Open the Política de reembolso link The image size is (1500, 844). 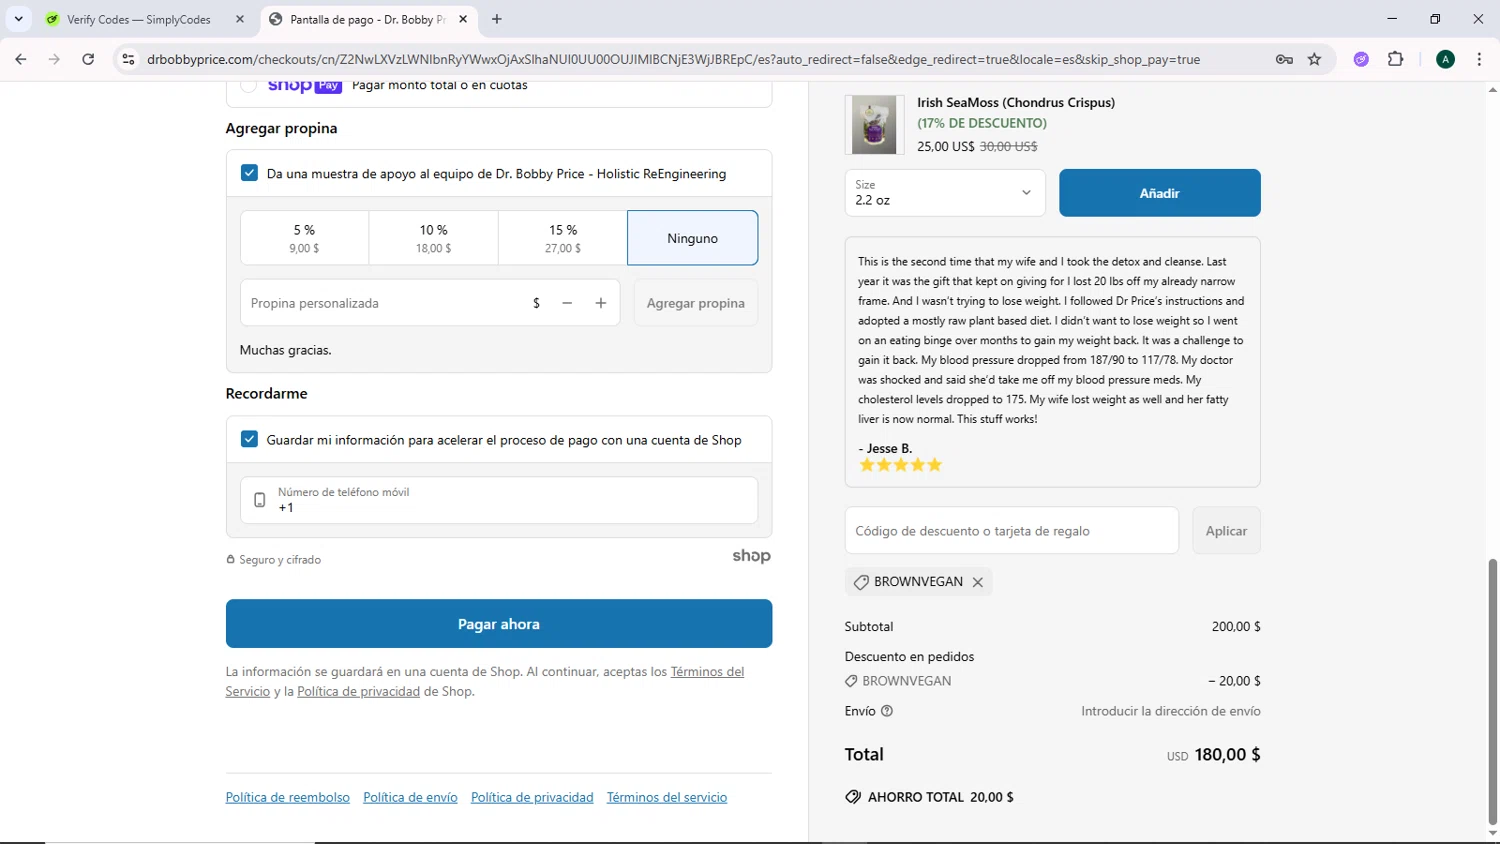tap(288, 798)
